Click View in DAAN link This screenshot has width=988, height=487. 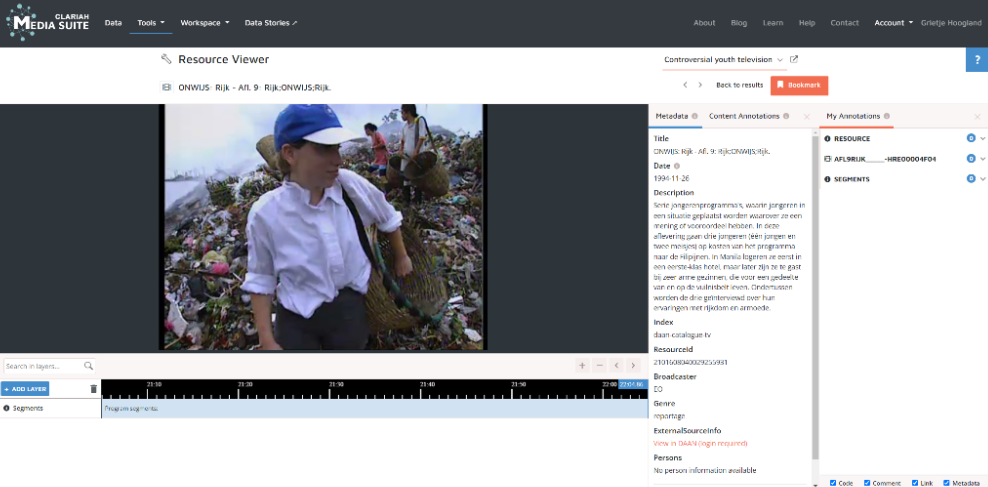pos(700,443)
